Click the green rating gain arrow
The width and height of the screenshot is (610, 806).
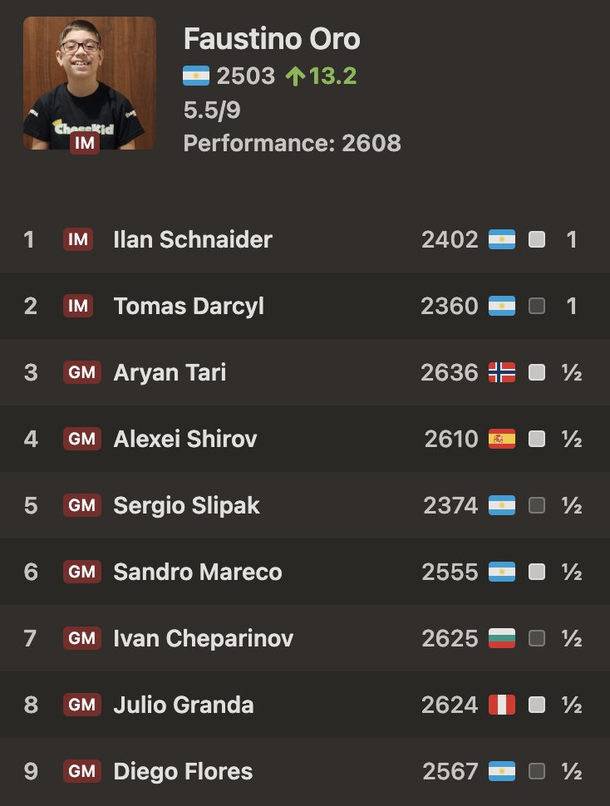tap(294, 77)
